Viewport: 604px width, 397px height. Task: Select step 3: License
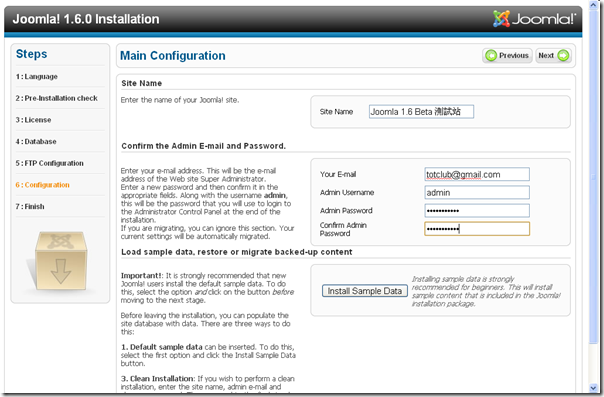(33, 120)
